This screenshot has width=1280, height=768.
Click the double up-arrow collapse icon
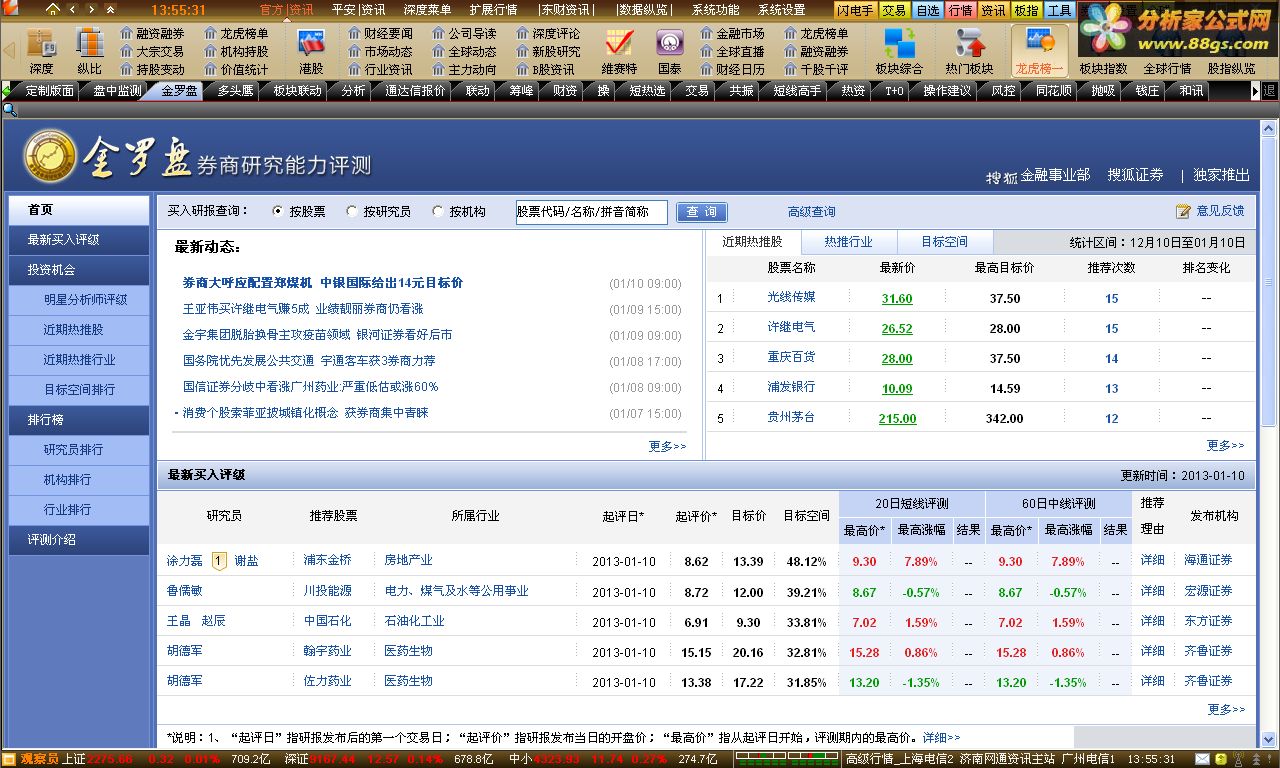pyautogui.click(x=110, y=9)
